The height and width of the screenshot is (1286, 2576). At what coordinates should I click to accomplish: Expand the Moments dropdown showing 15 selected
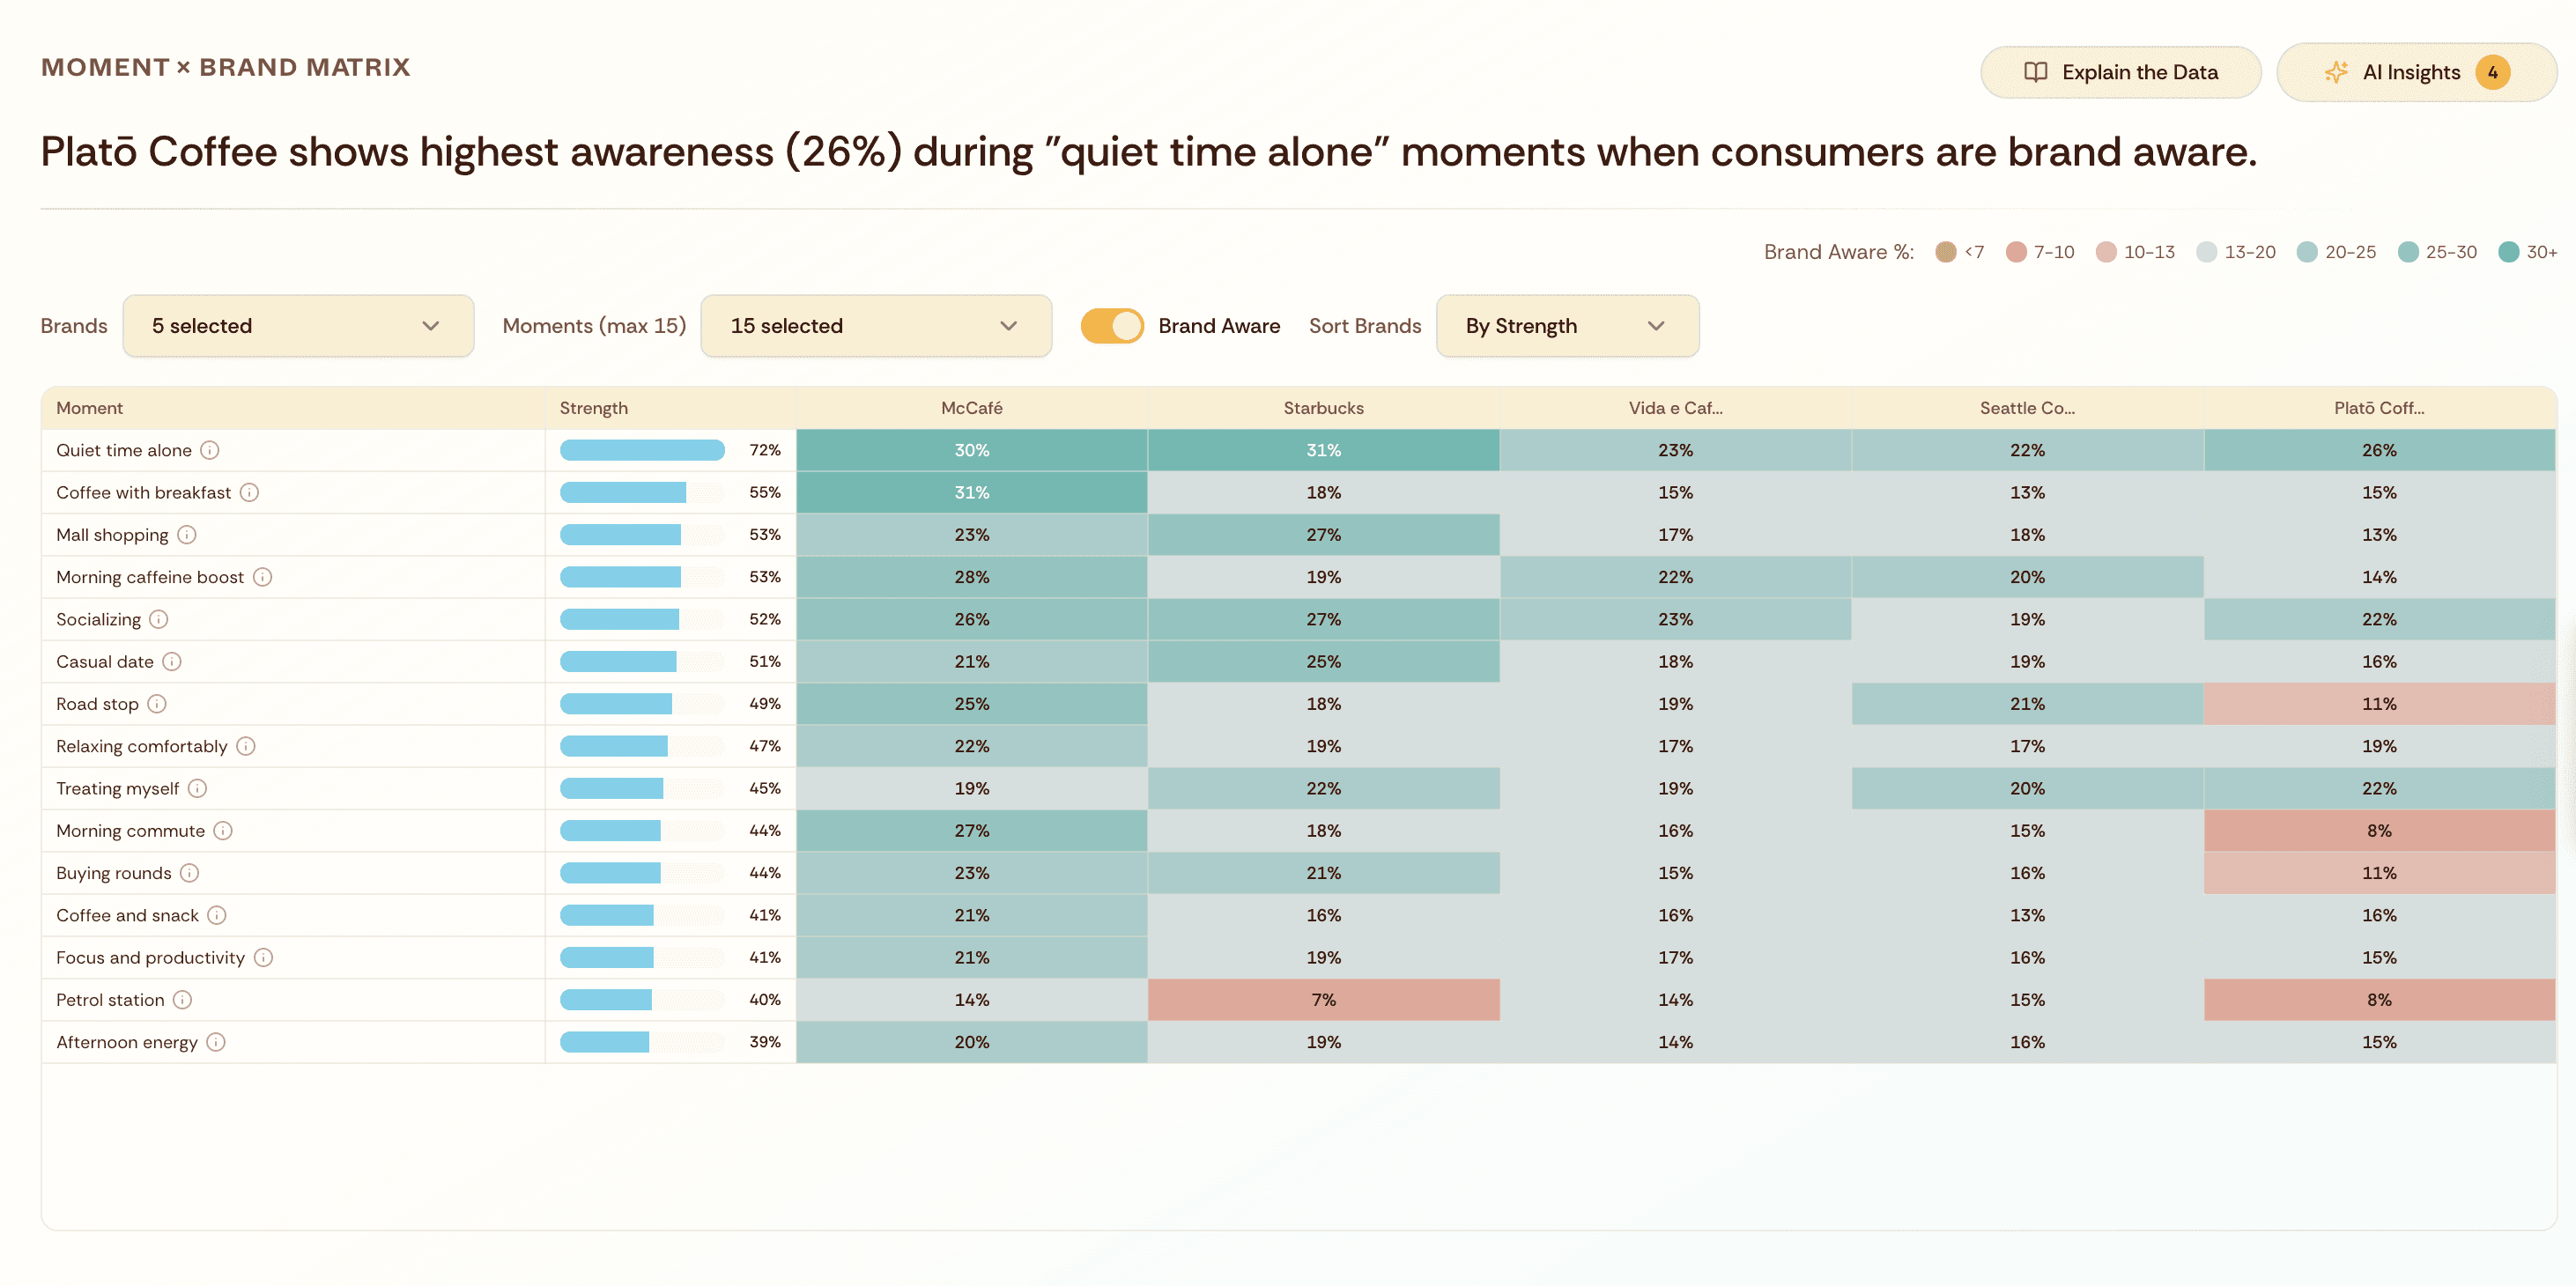[876, 325]
